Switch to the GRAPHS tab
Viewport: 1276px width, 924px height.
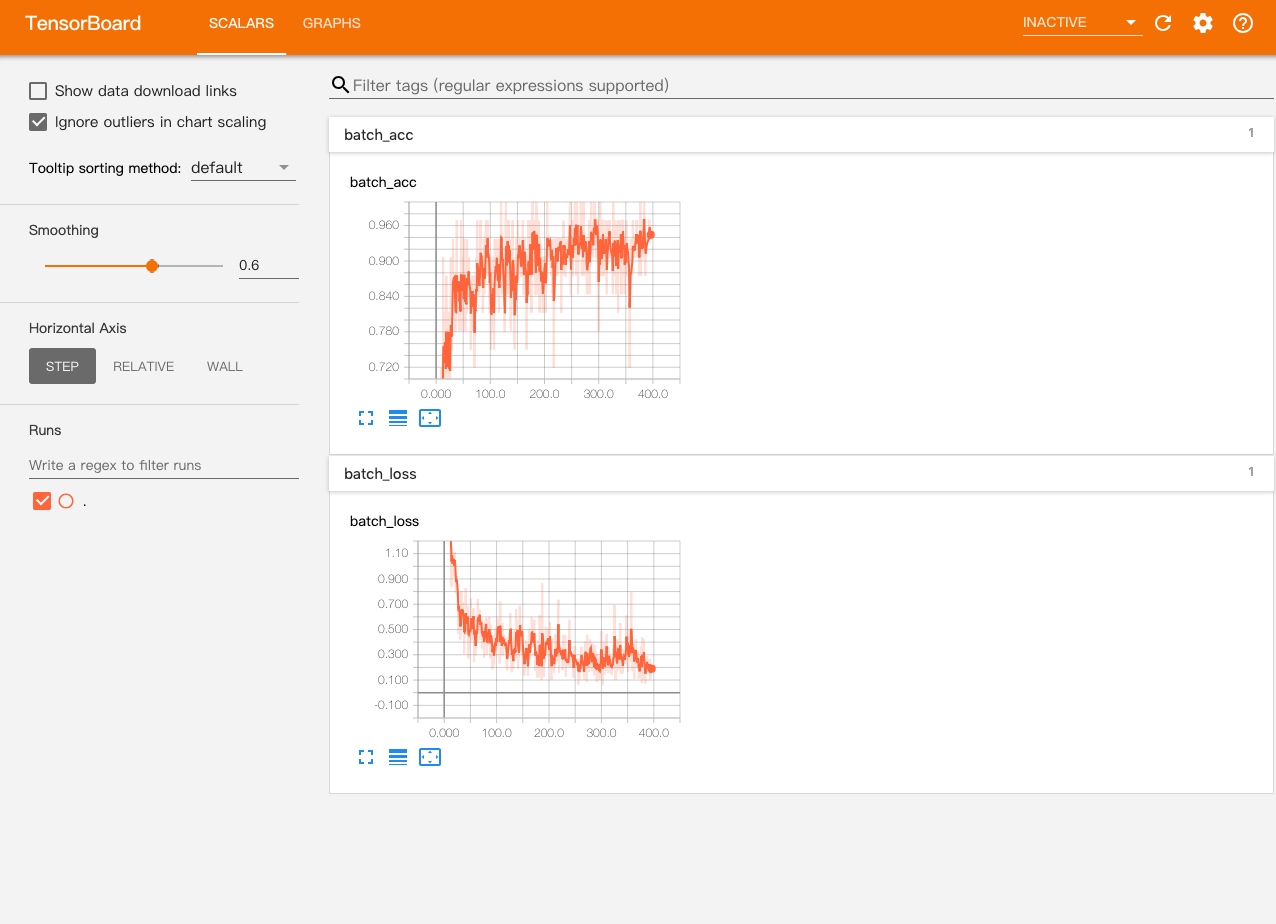pyautogui.click(x=331, y=23)
